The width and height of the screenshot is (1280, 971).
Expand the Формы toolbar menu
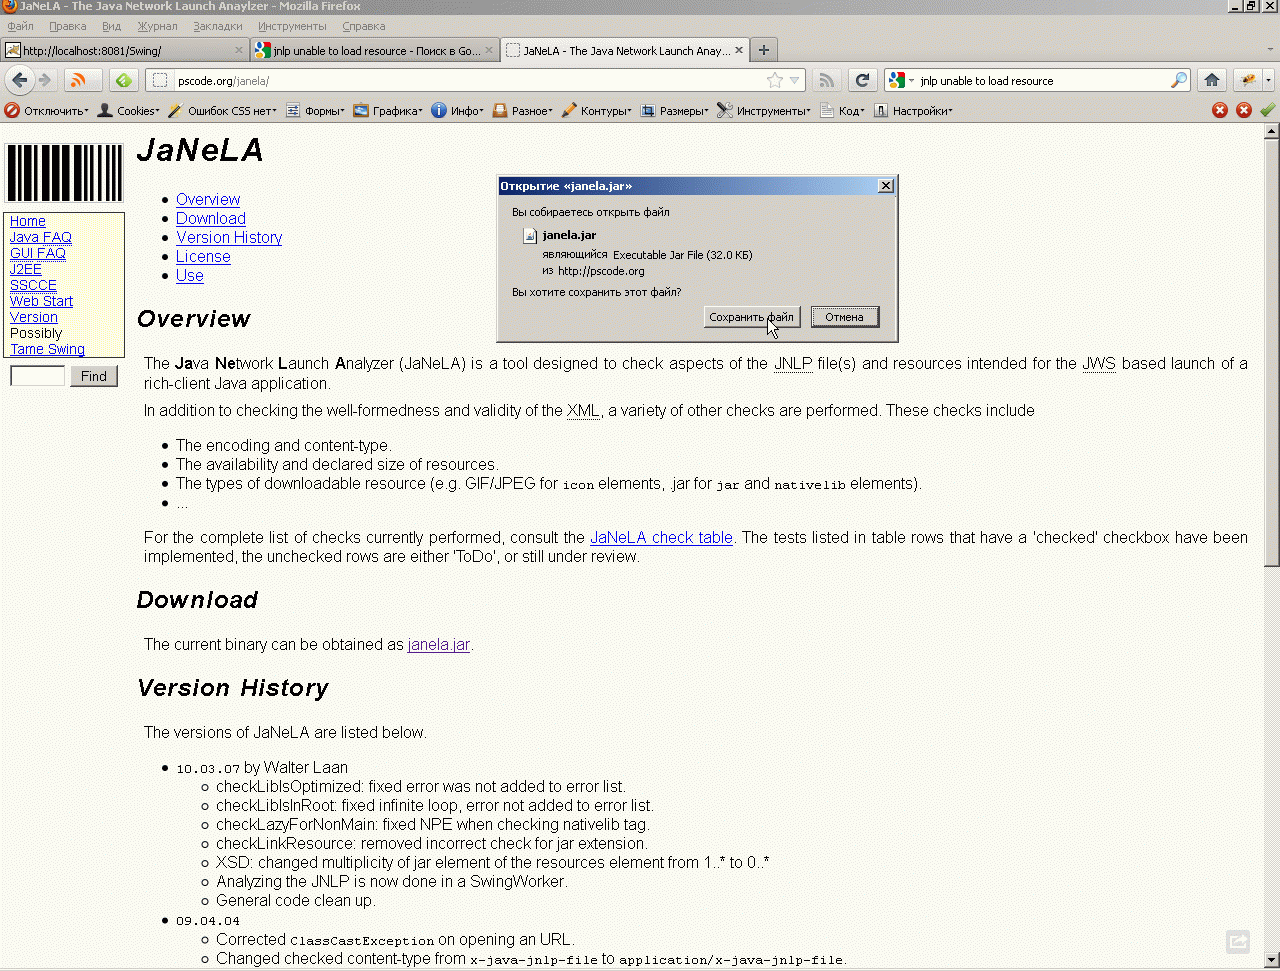[x=315, y=111]
